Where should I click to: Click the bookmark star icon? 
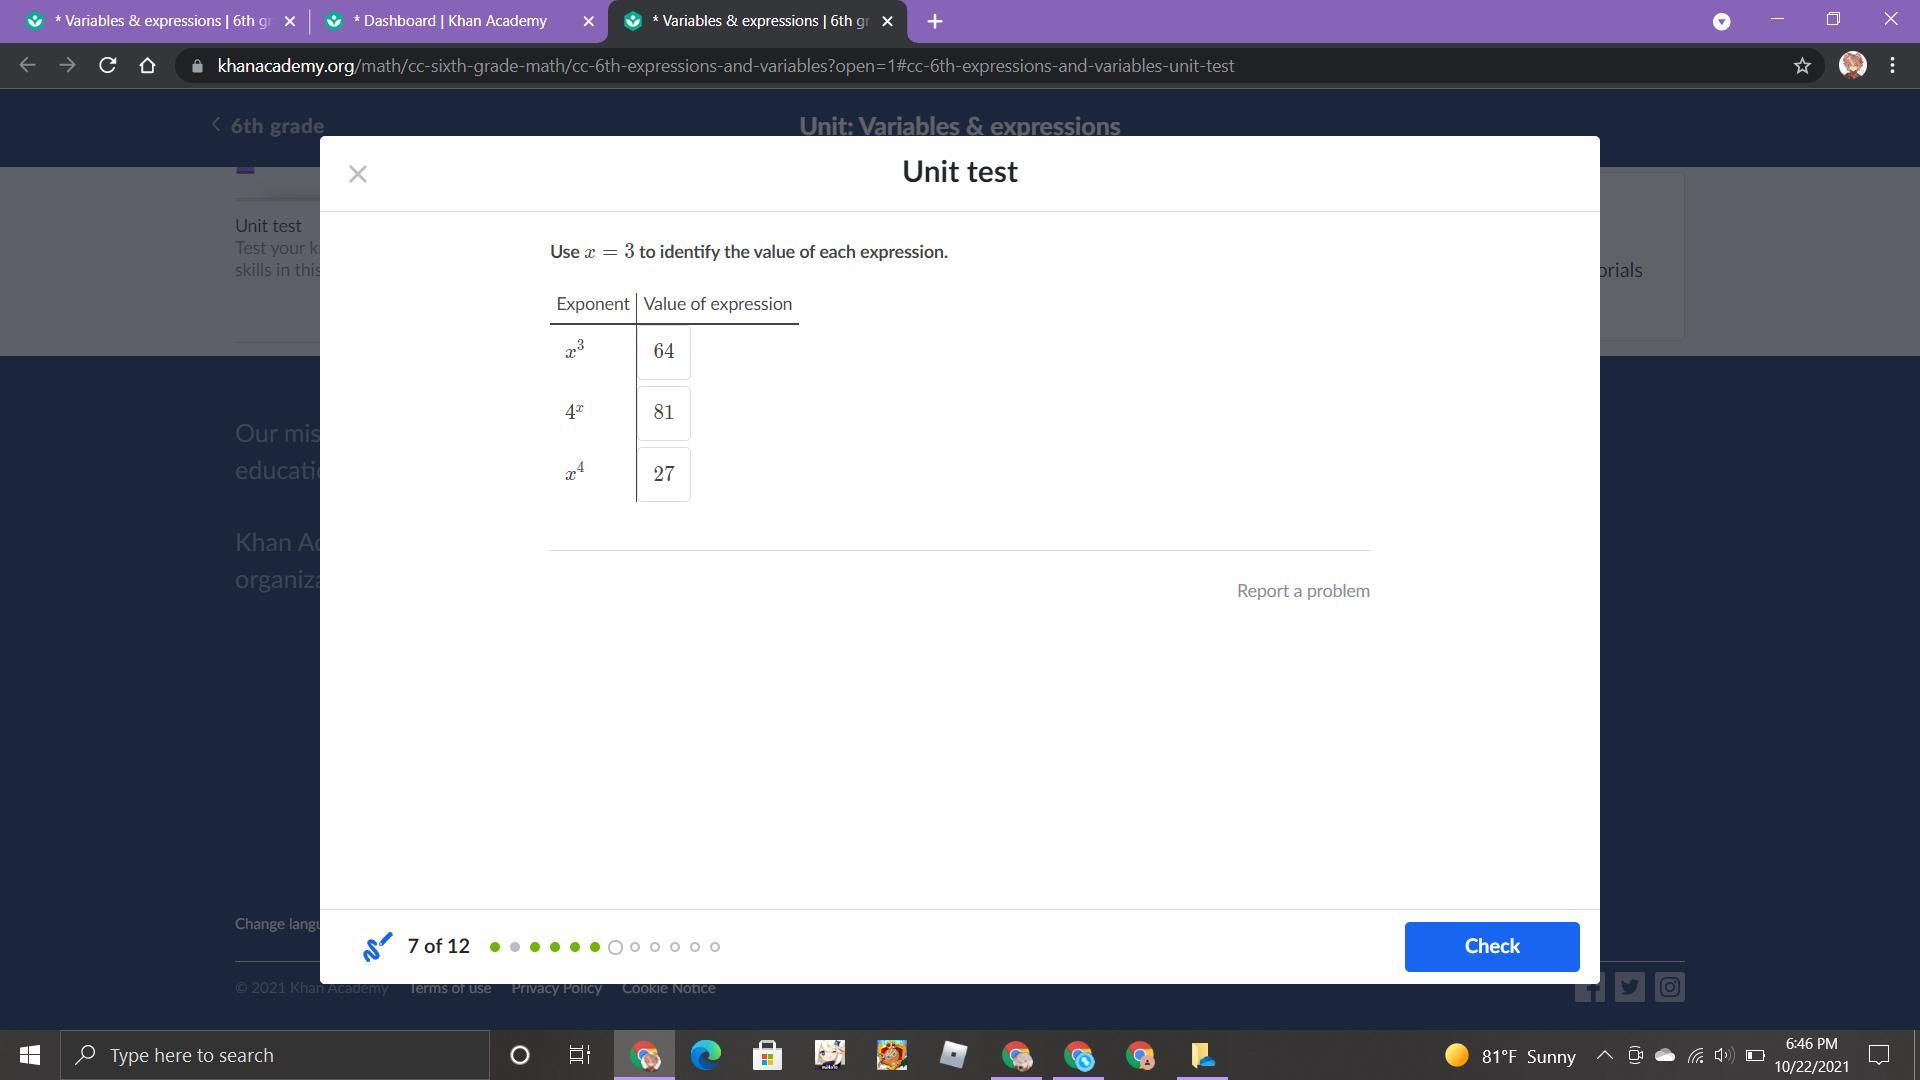point(1802,66)
